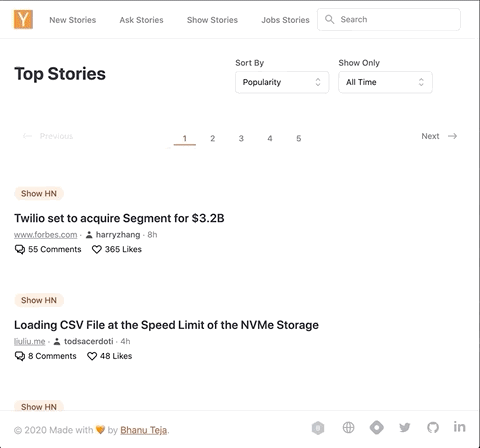The image size is (480, 448).
Task: Click the hexagon icon in footer
Action: pos(318,428)
